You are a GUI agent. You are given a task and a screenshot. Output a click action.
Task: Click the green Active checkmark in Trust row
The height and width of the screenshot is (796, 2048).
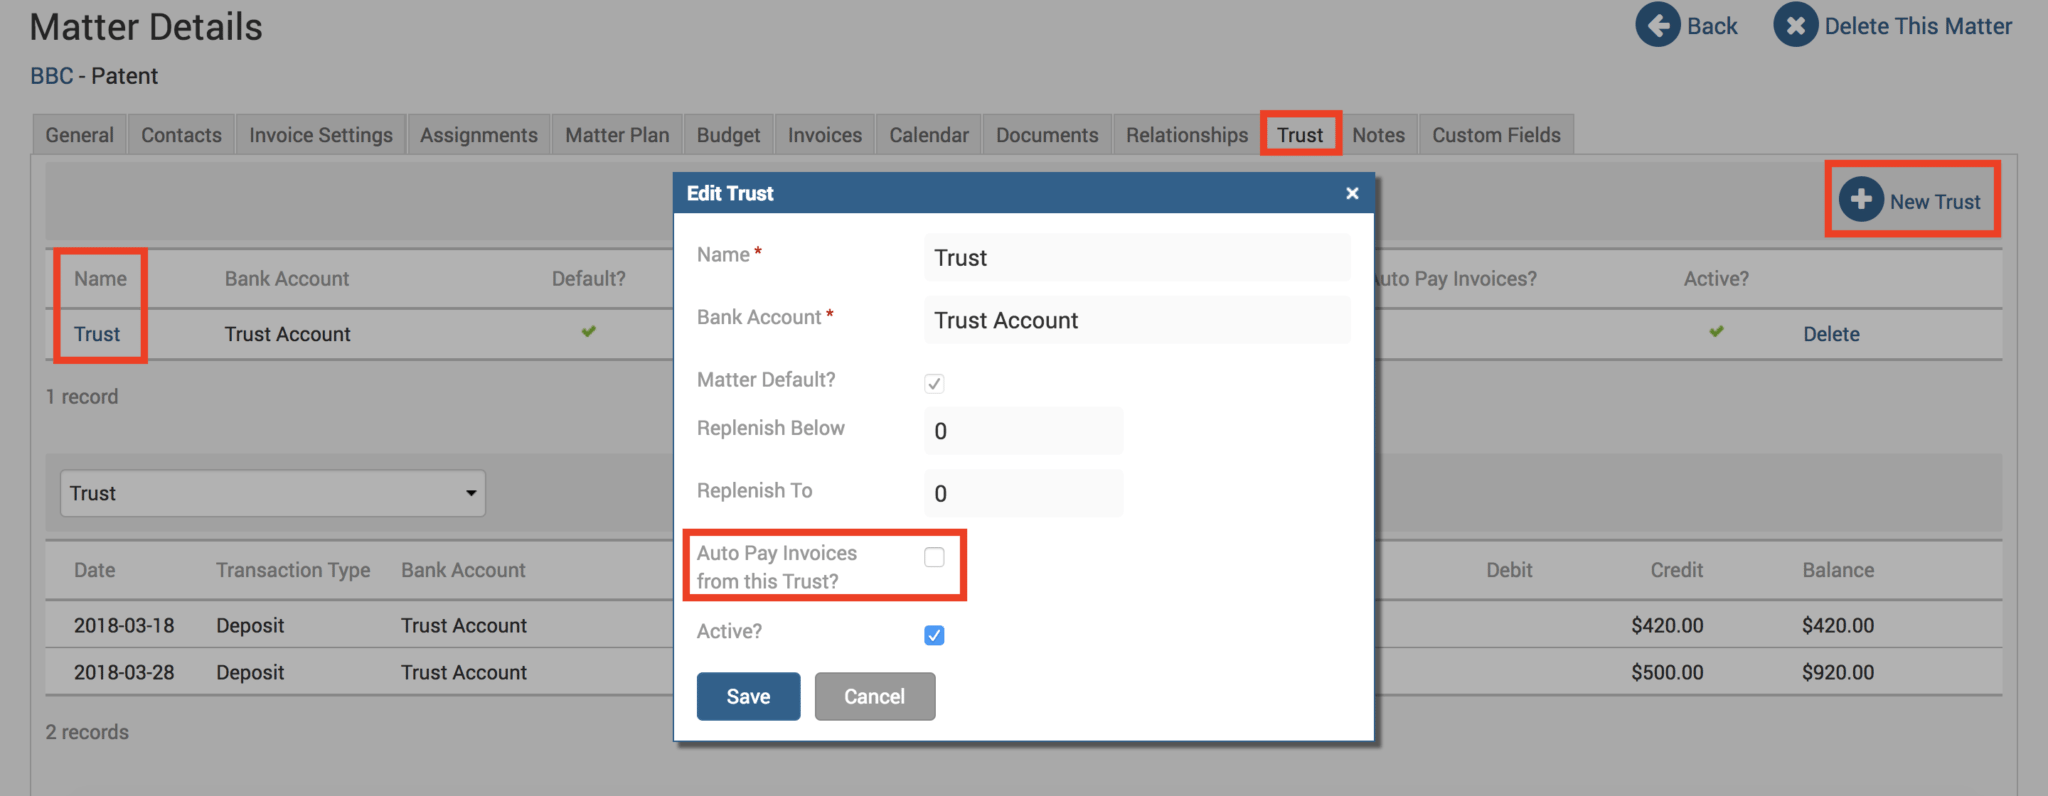click(1716, 332)
